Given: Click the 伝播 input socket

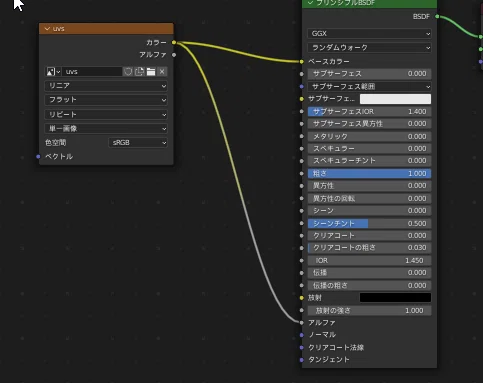Looking at the screenshot, I should 302,273.
